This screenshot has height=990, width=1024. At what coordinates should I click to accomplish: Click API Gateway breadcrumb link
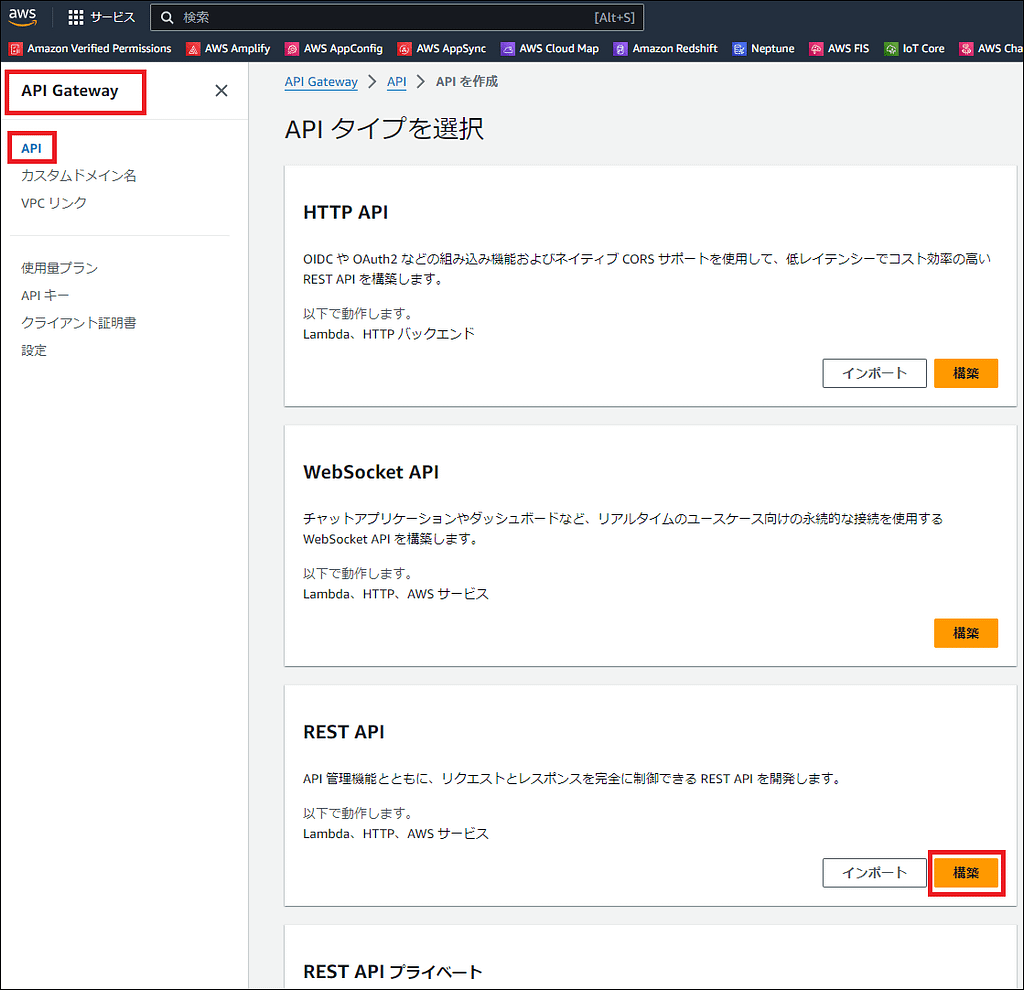click(x=321, y=82)
